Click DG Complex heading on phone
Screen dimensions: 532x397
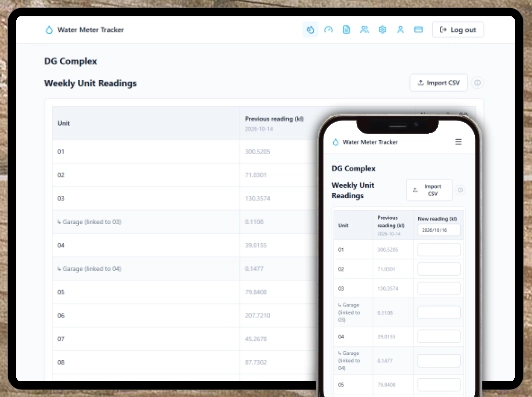point(354,169)
